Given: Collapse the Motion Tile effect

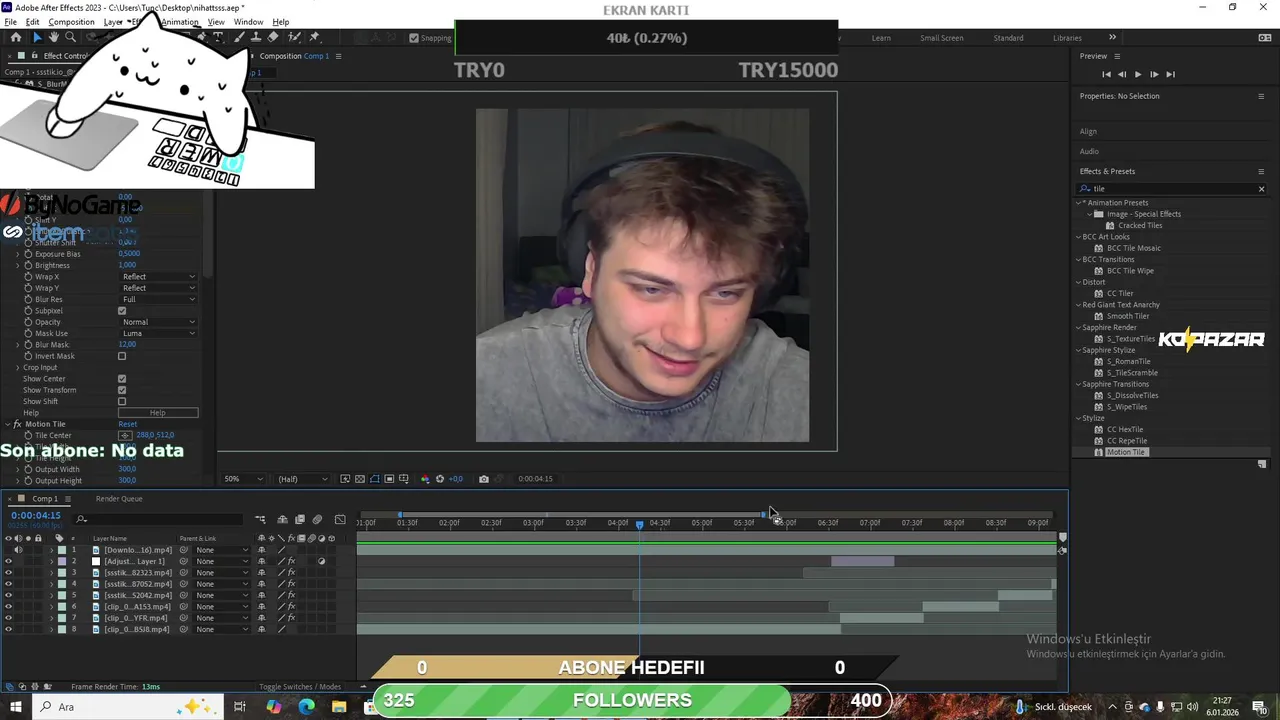Looking at the screenshot, I should point(7,424).
